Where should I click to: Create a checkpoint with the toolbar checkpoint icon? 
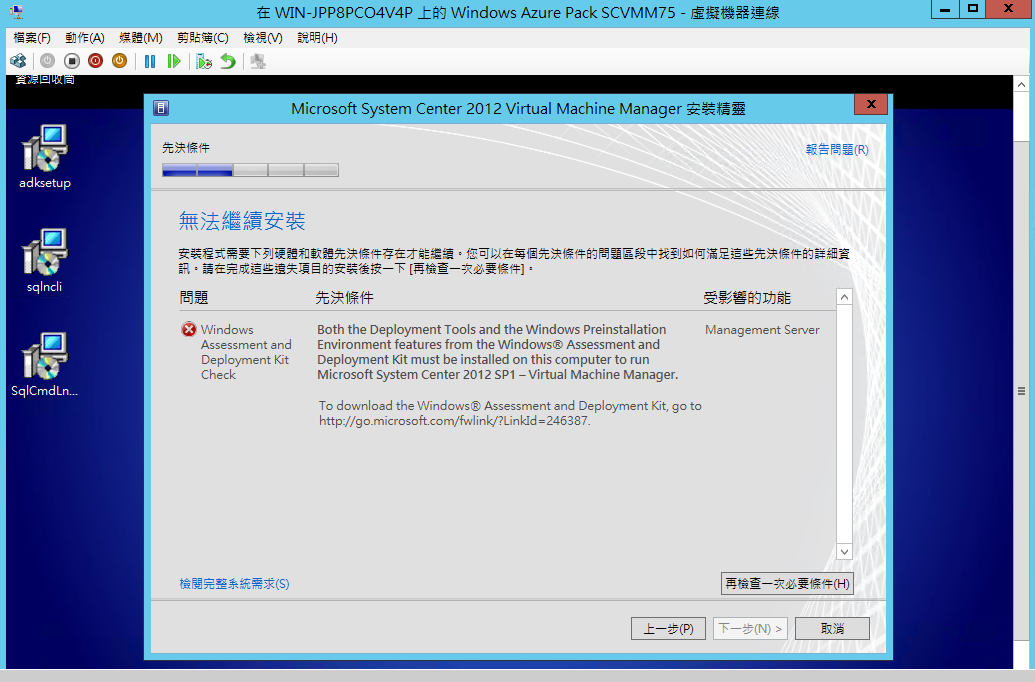[204, 61]
